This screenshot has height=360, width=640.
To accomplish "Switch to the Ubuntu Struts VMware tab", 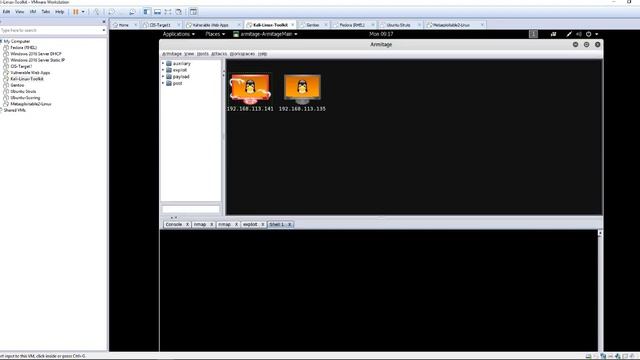I will coord(398,25).
